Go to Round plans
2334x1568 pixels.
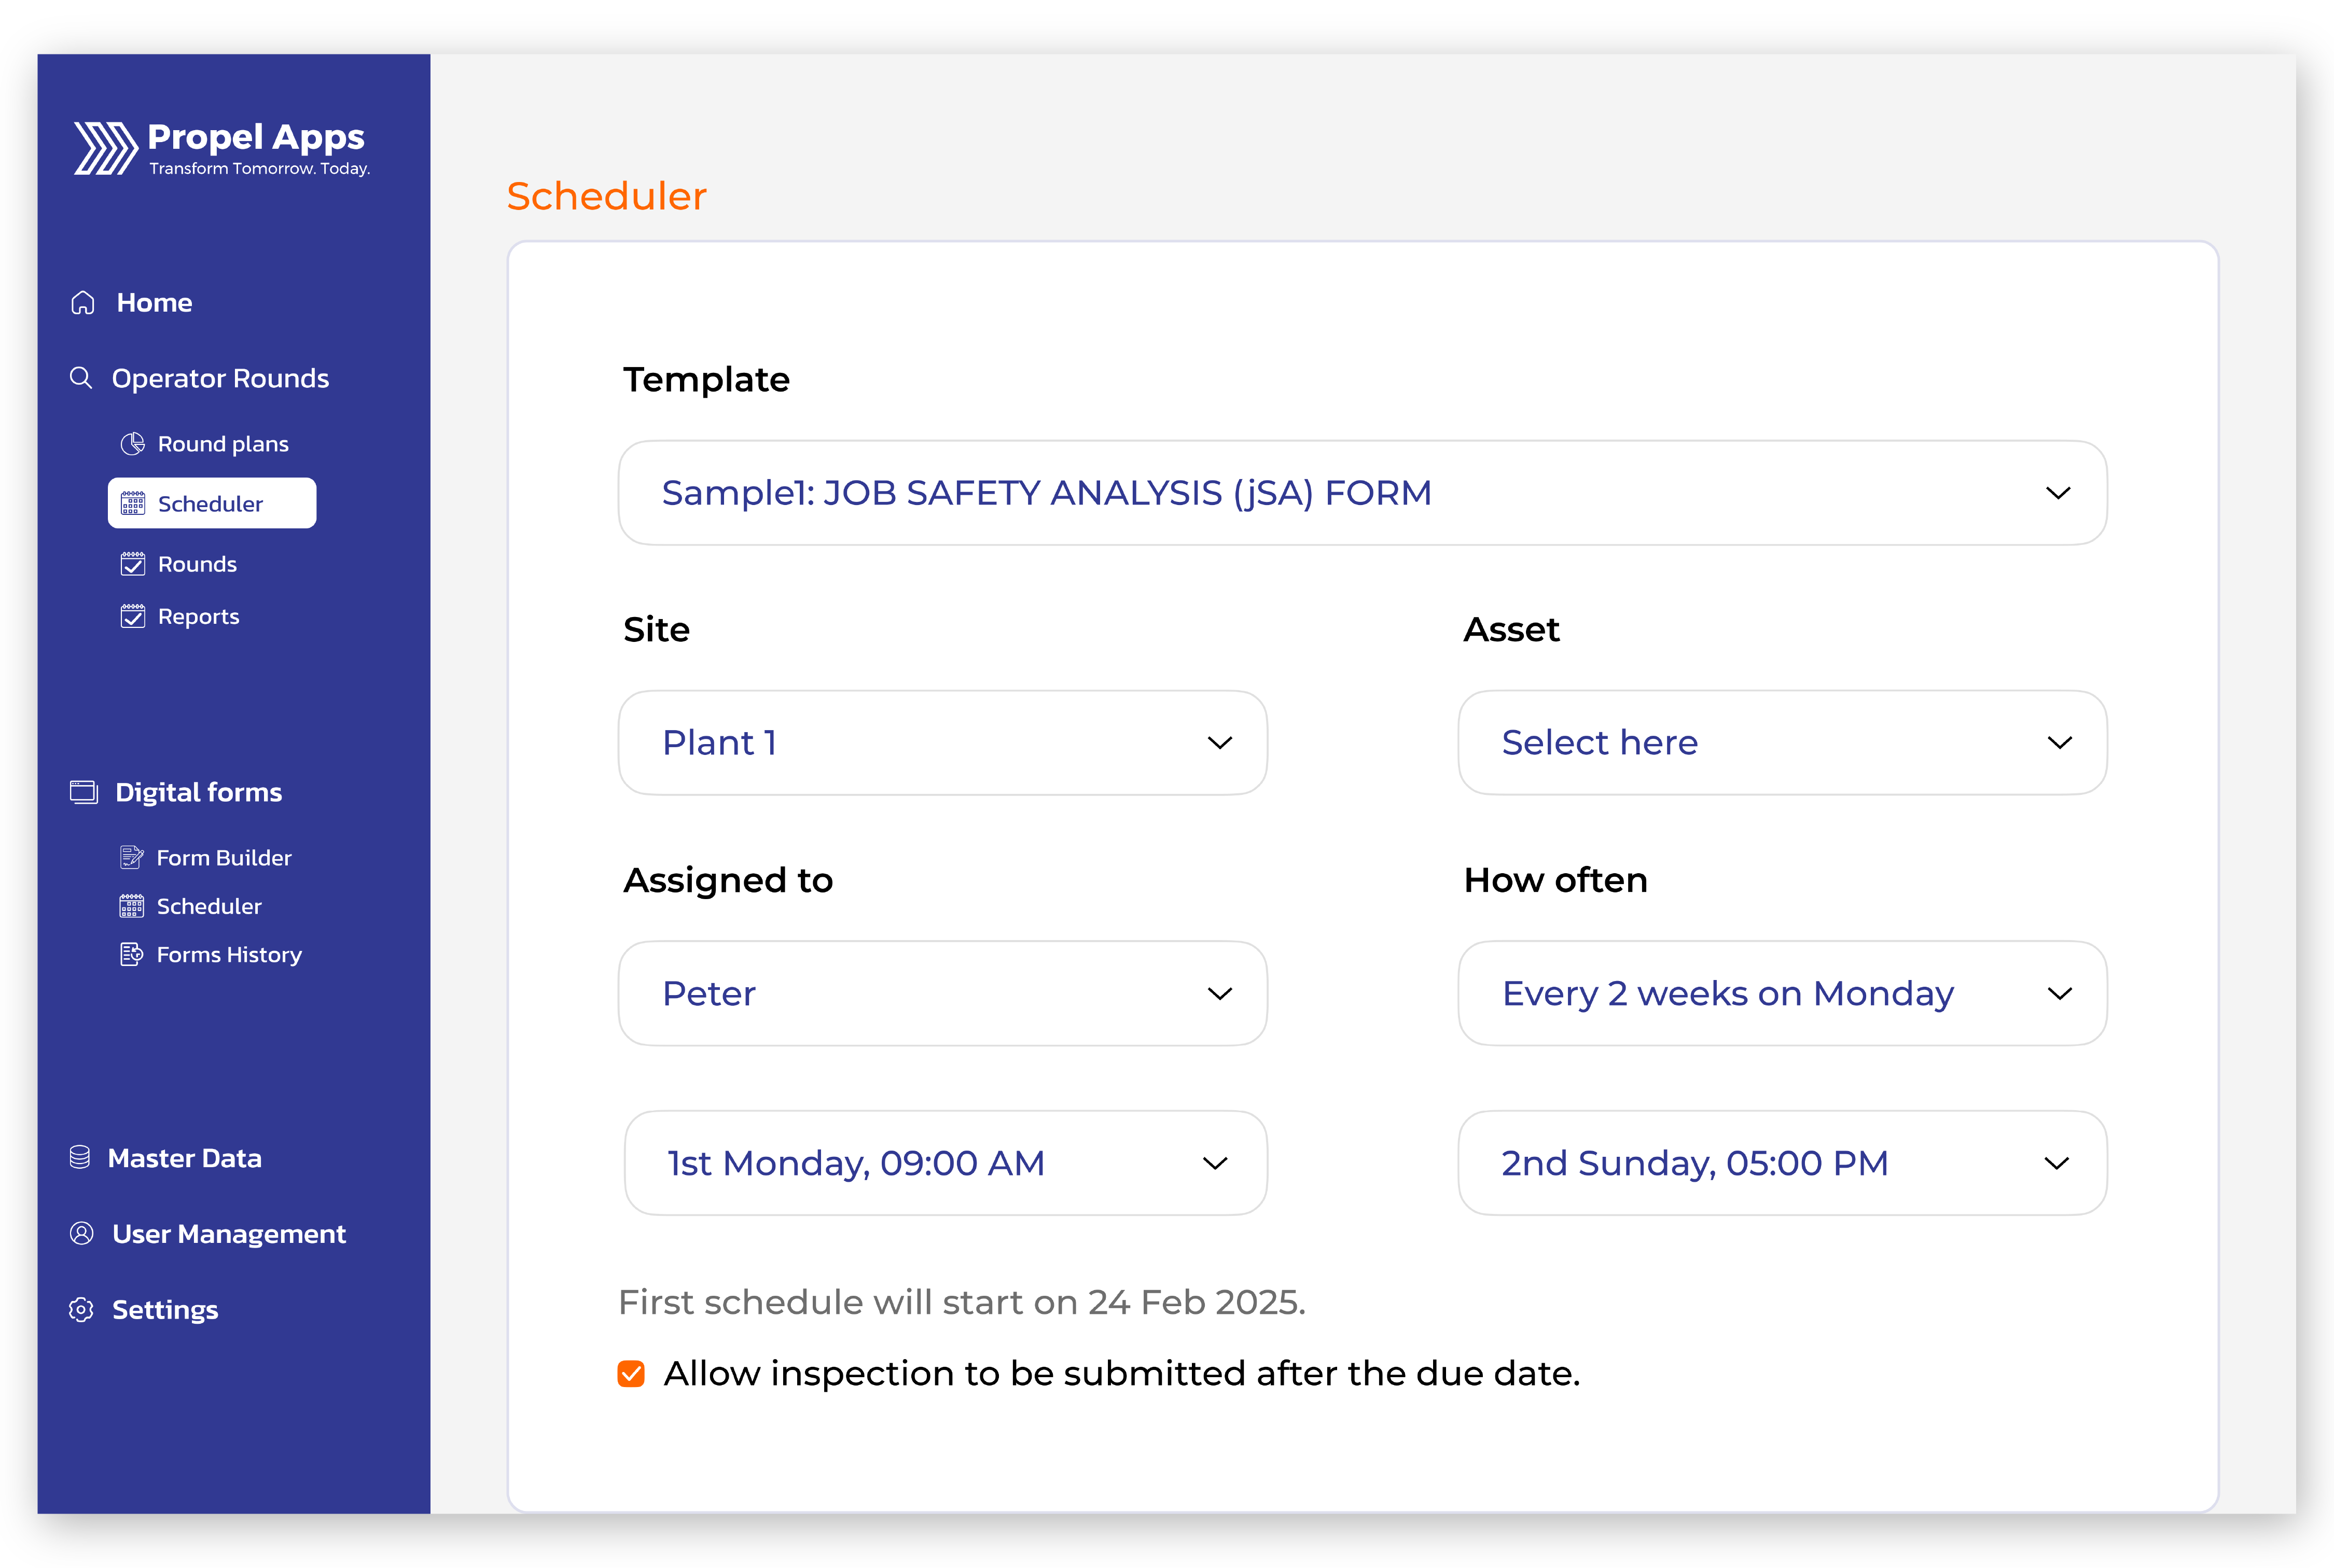[223, 444]
